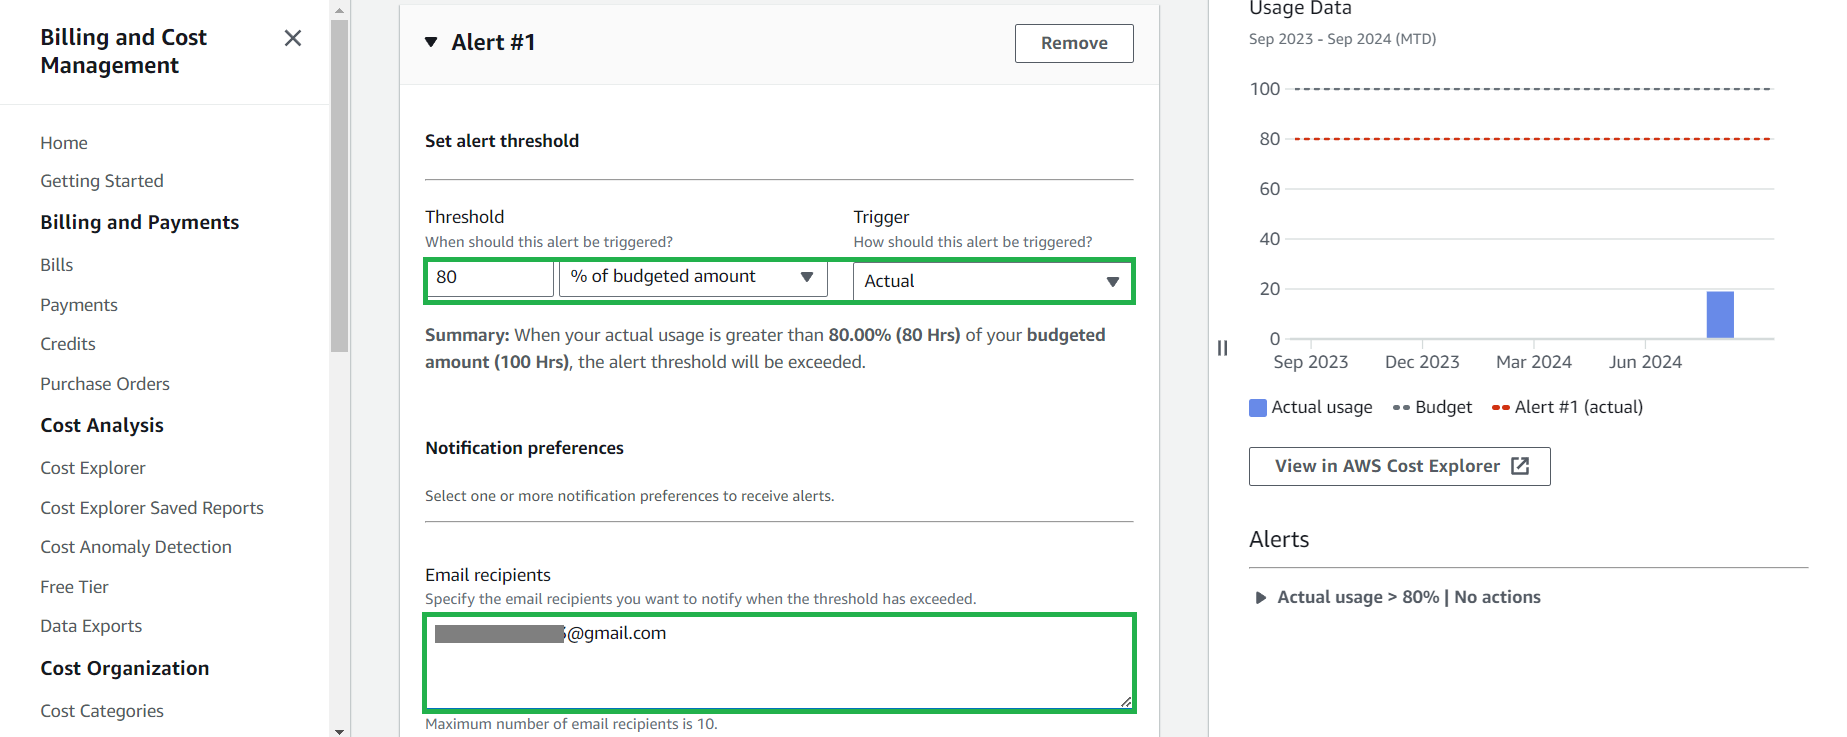Click the panel divider resize handle
1847x737 pixels.
point(1222,348)
